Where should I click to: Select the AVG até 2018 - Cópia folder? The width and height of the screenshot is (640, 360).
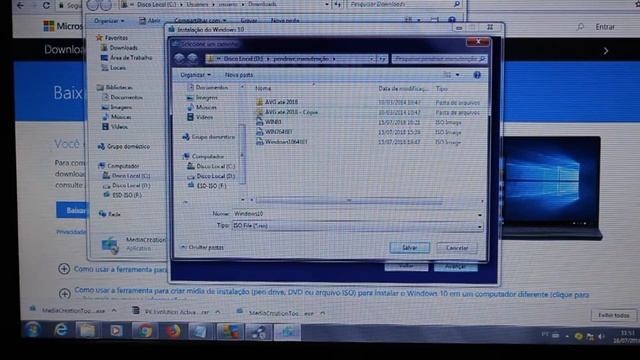[287, 112]
